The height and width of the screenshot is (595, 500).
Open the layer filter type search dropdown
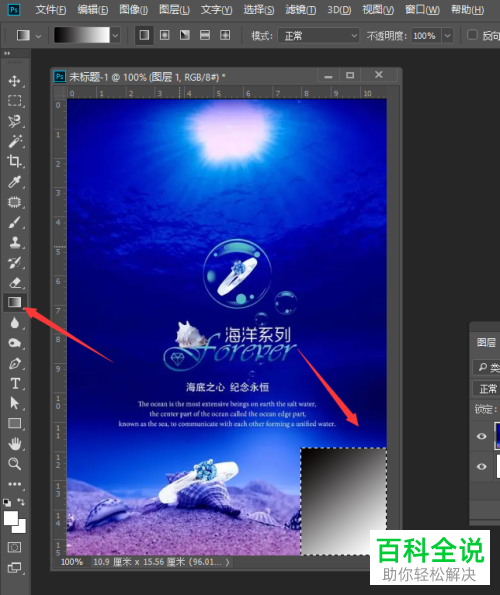click(x=487, y=367)
